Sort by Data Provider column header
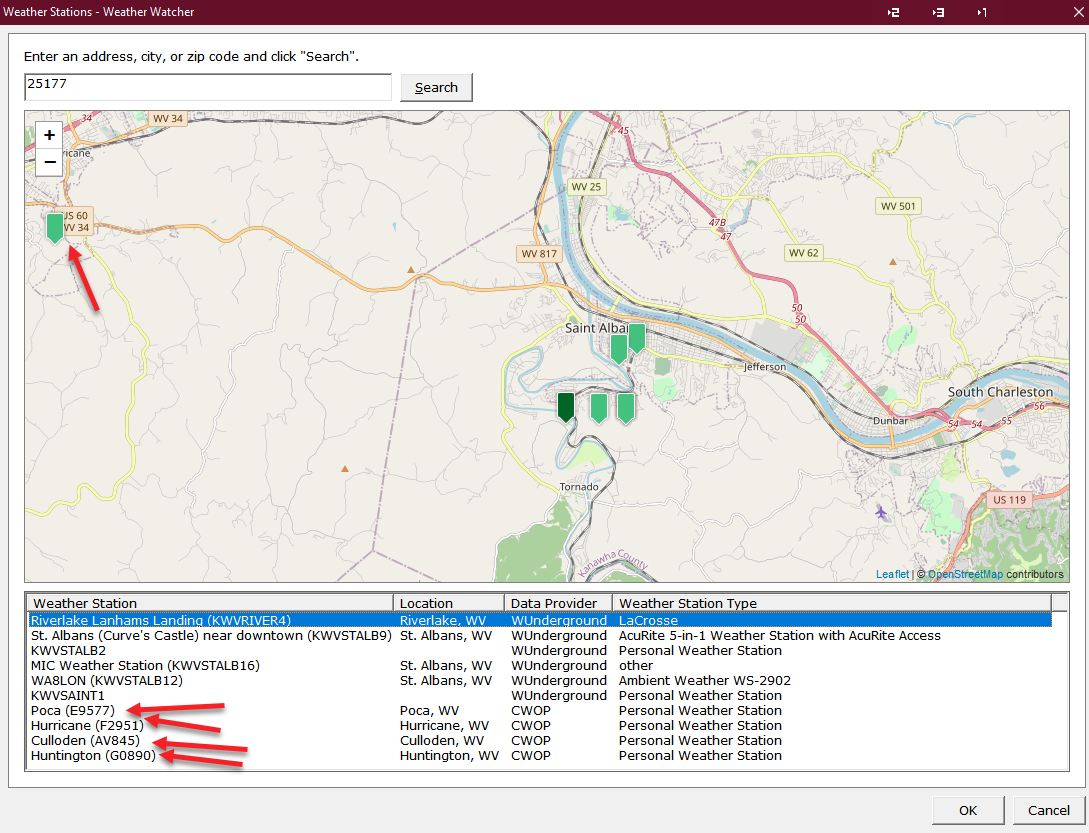Image resolution: width=1089 pixels, height=833 pixels. coord(558,603)
